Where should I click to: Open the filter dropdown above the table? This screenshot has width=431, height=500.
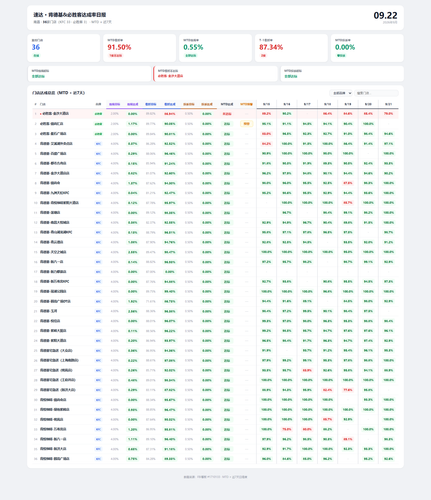coord(341,93)
